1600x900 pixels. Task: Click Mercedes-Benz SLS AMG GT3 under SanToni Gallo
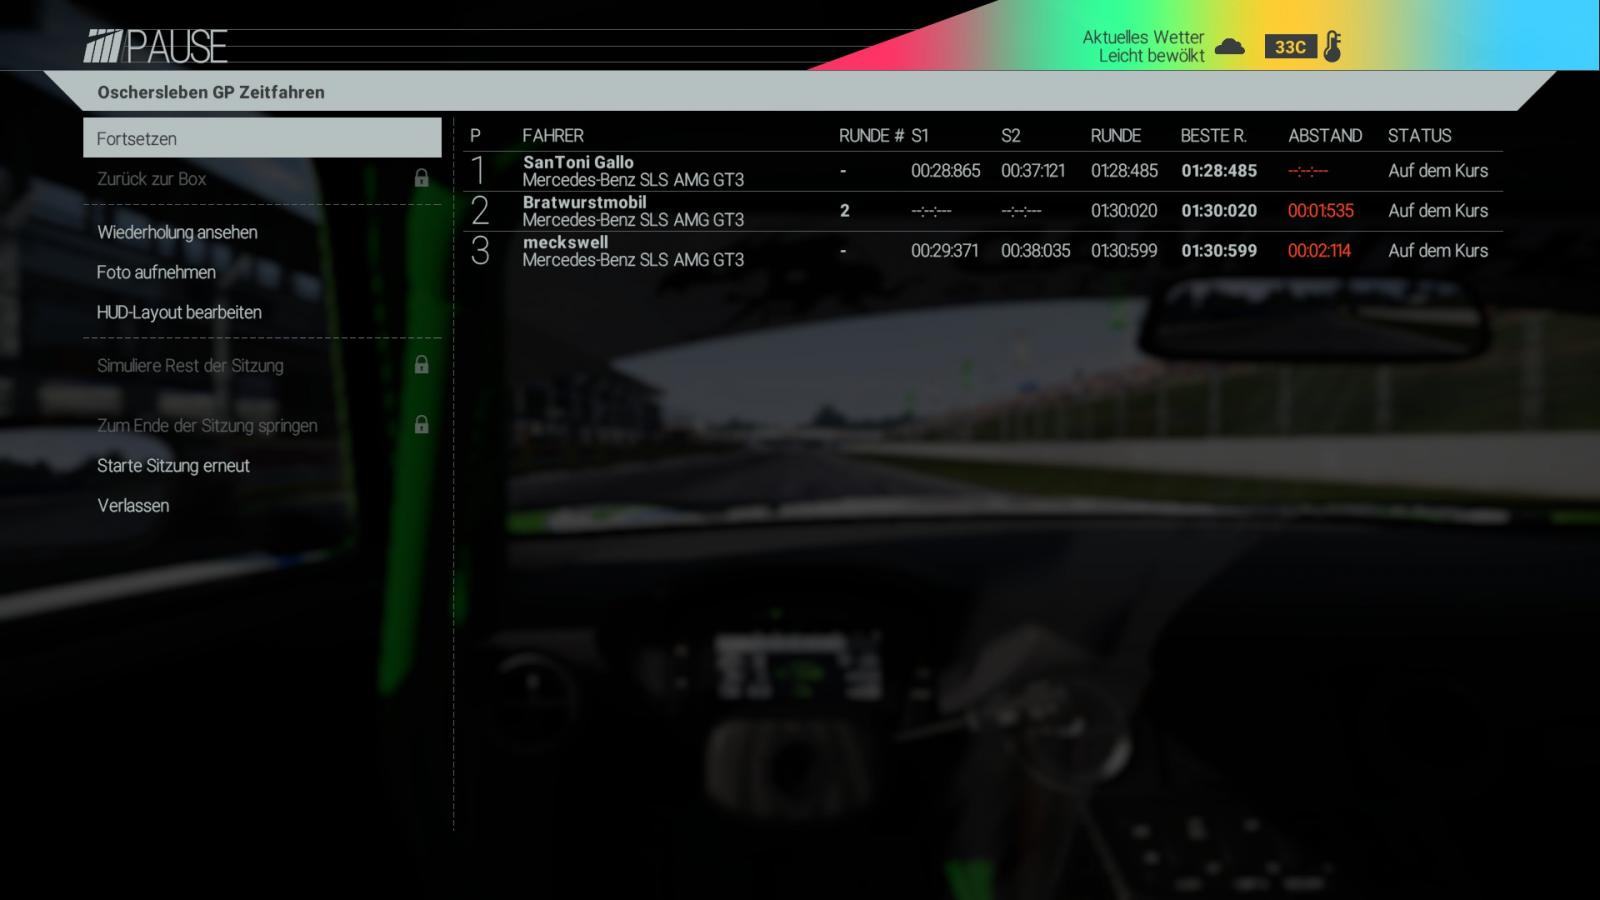pos(633,180)
